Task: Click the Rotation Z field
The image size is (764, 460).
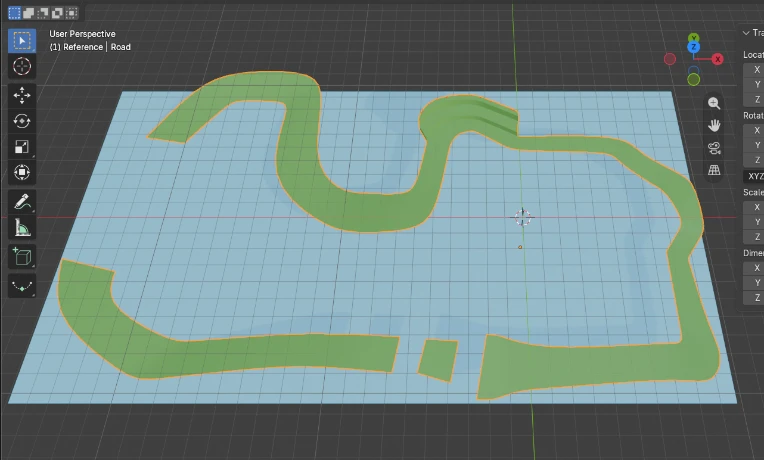Action: click(753, 159)
